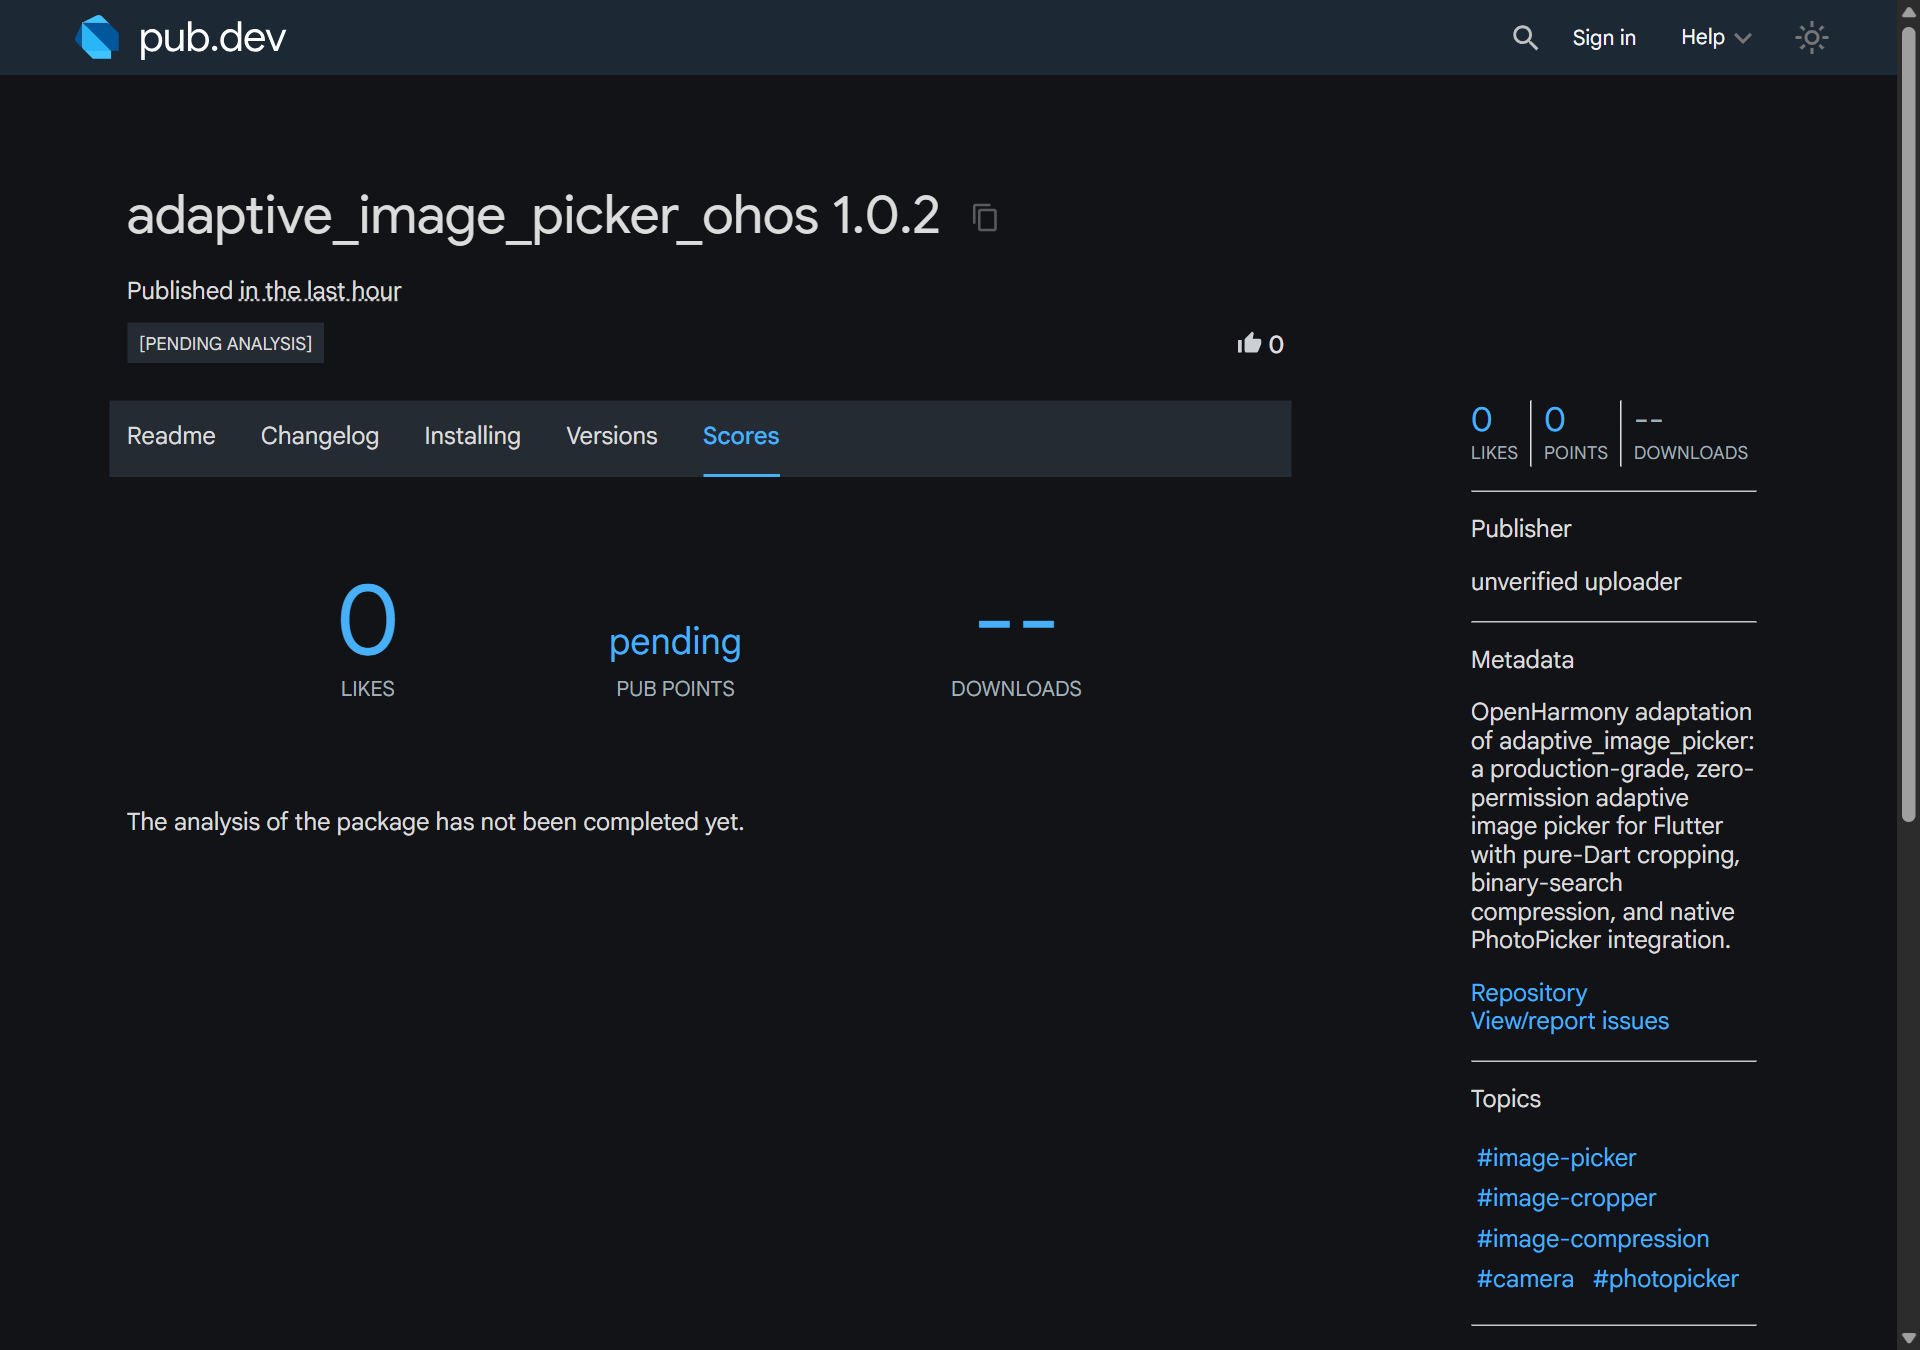Select the Scores tab
This screenshot has height=1350, width=1920.
pos(741,437)
